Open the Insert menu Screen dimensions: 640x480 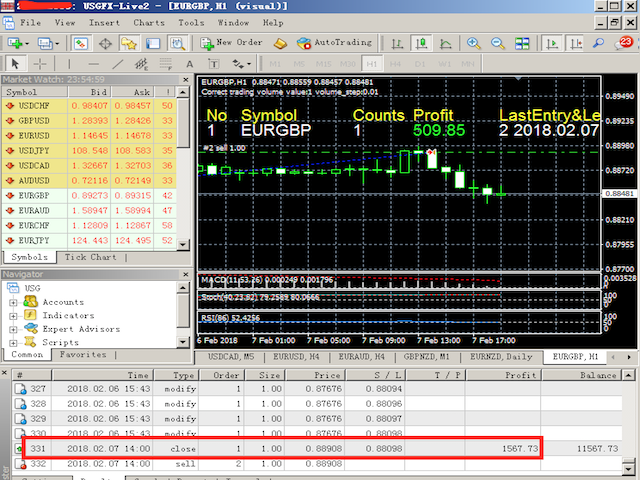point(104,23)
